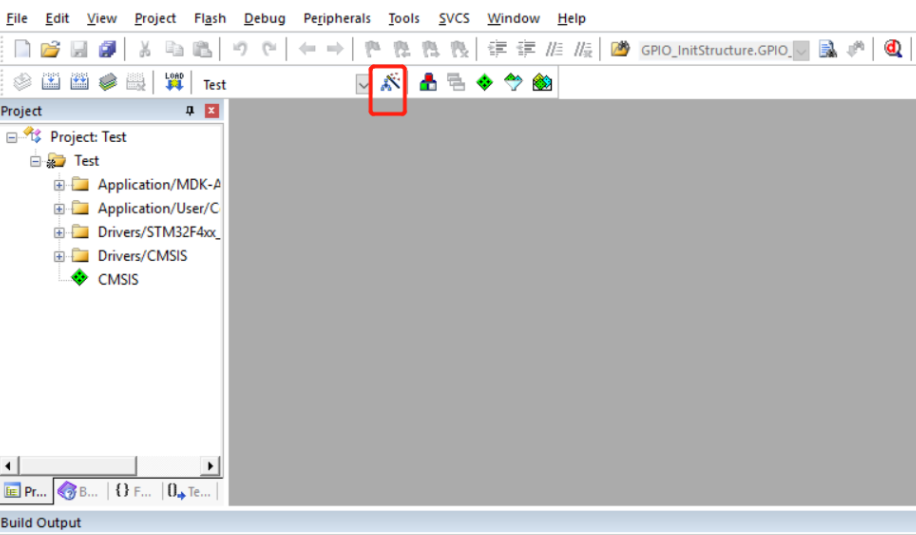This screenshot has width=916, height=535.
Task: Switch to the Functions (F...) tab
Action: [133, 491]
